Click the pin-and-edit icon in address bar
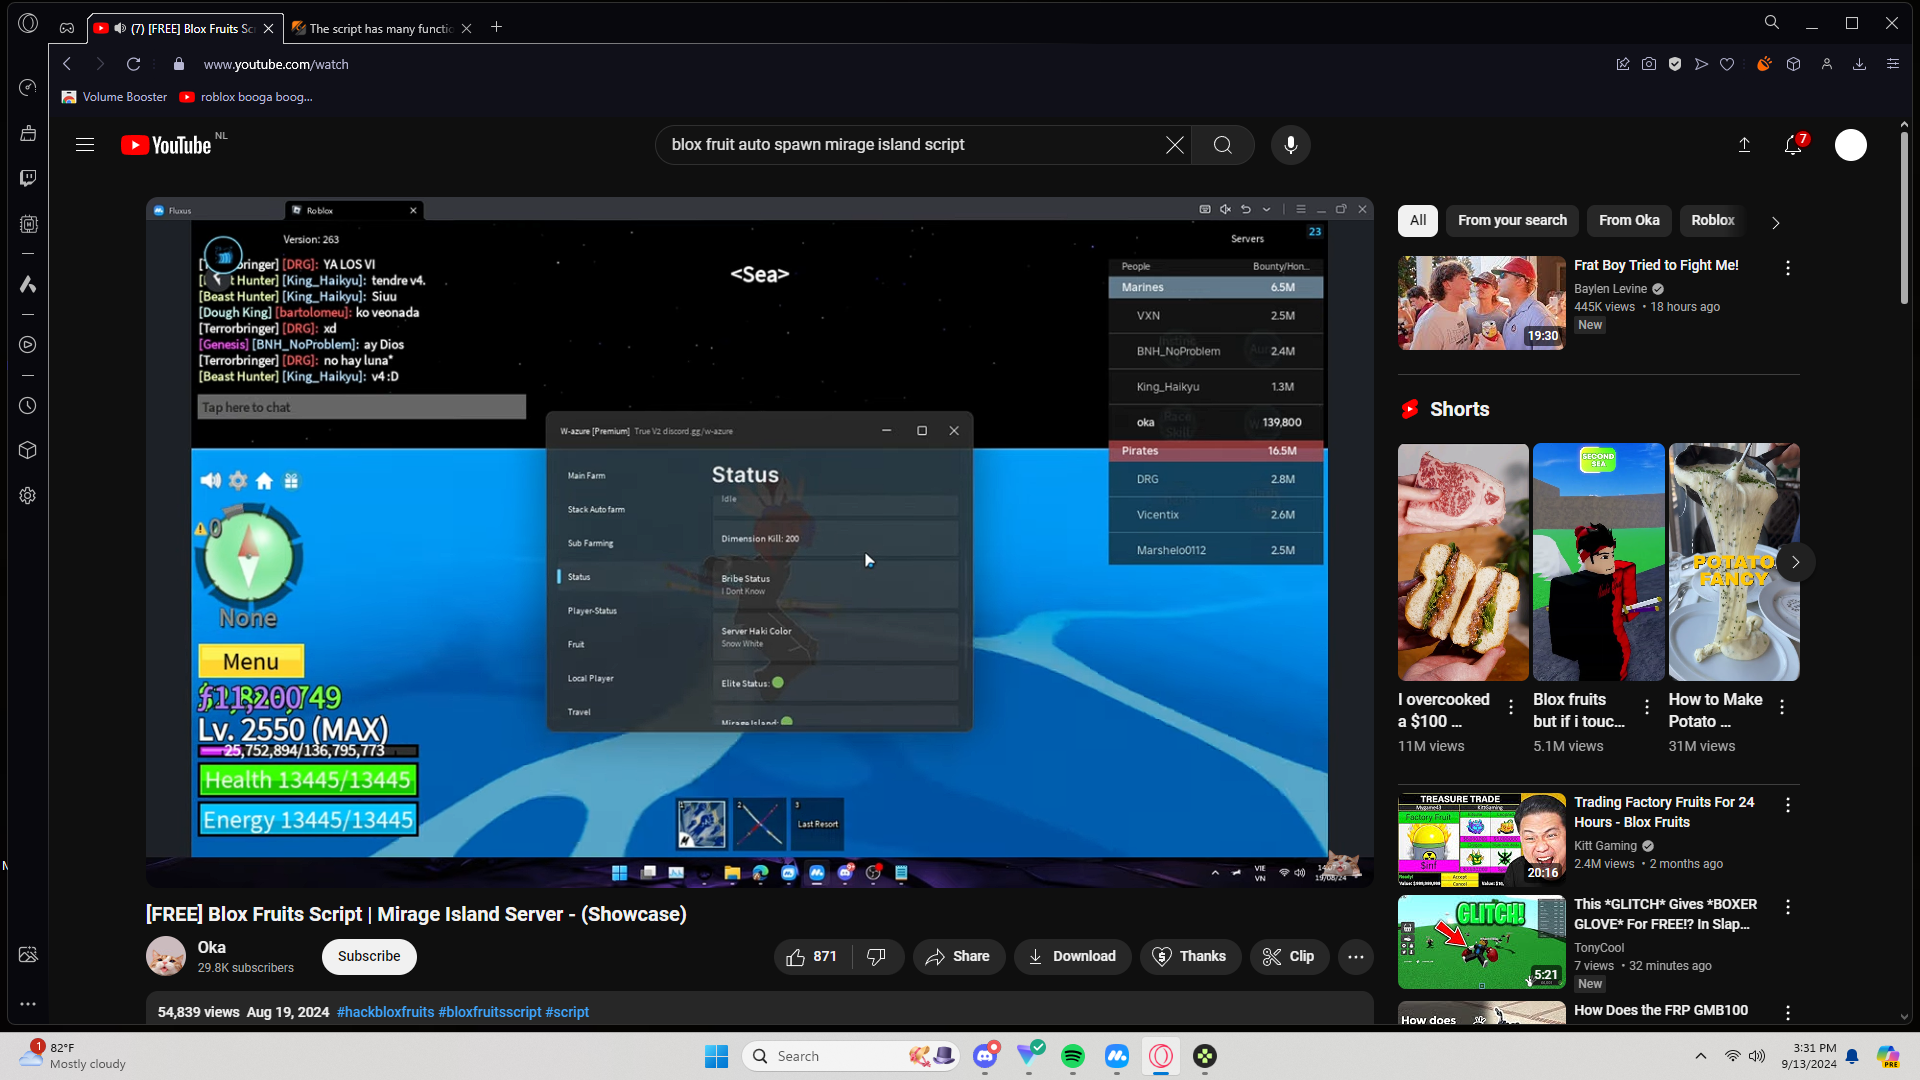Image resolution: width=1920 pixels, height=1080 pixels. 1623,64
